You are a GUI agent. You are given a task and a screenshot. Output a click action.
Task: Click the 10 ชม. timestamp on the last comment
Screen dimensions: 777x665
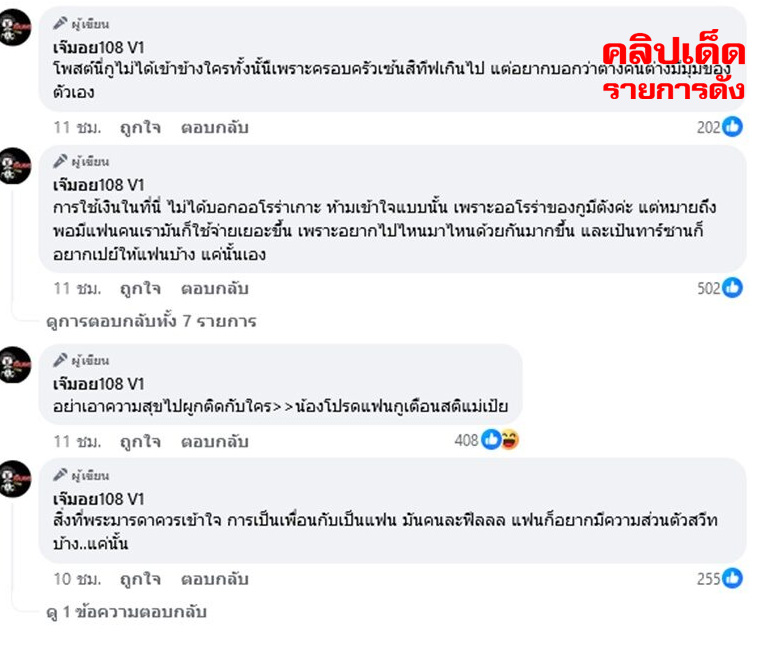[x=77, y=579]
